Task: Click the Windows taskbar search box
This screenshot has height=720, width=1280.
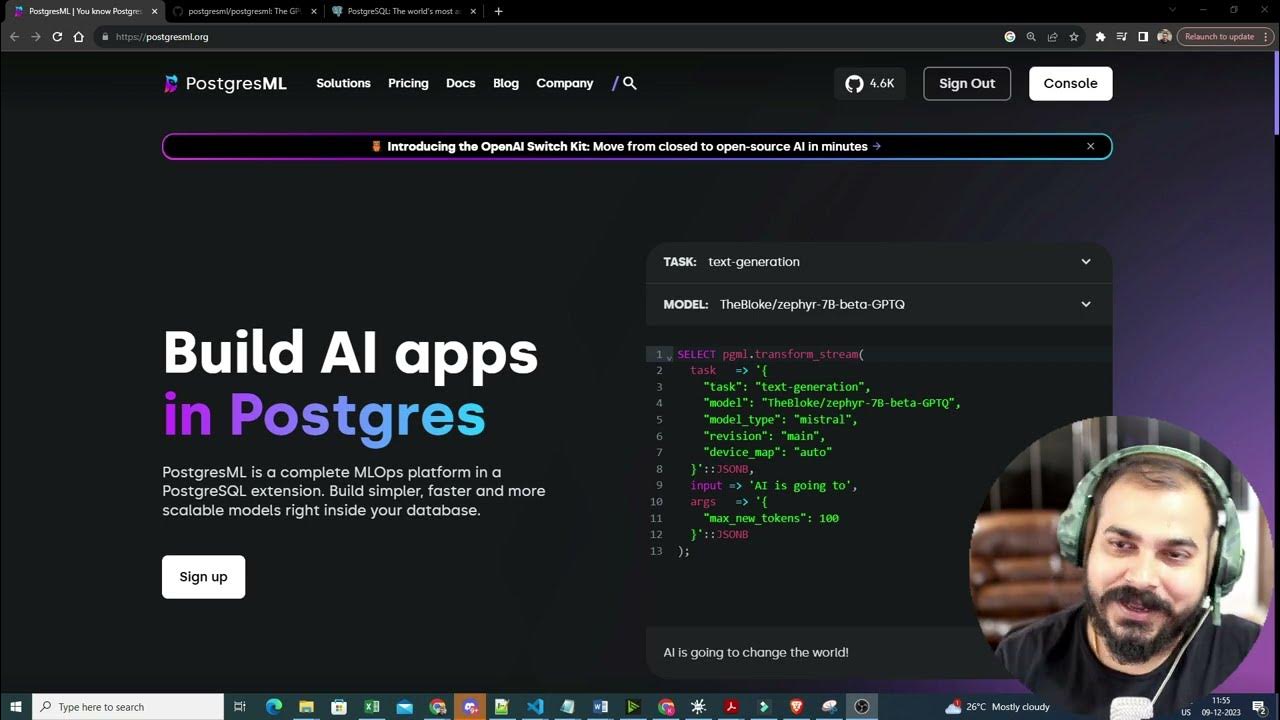Action: (x=128, y=707)
